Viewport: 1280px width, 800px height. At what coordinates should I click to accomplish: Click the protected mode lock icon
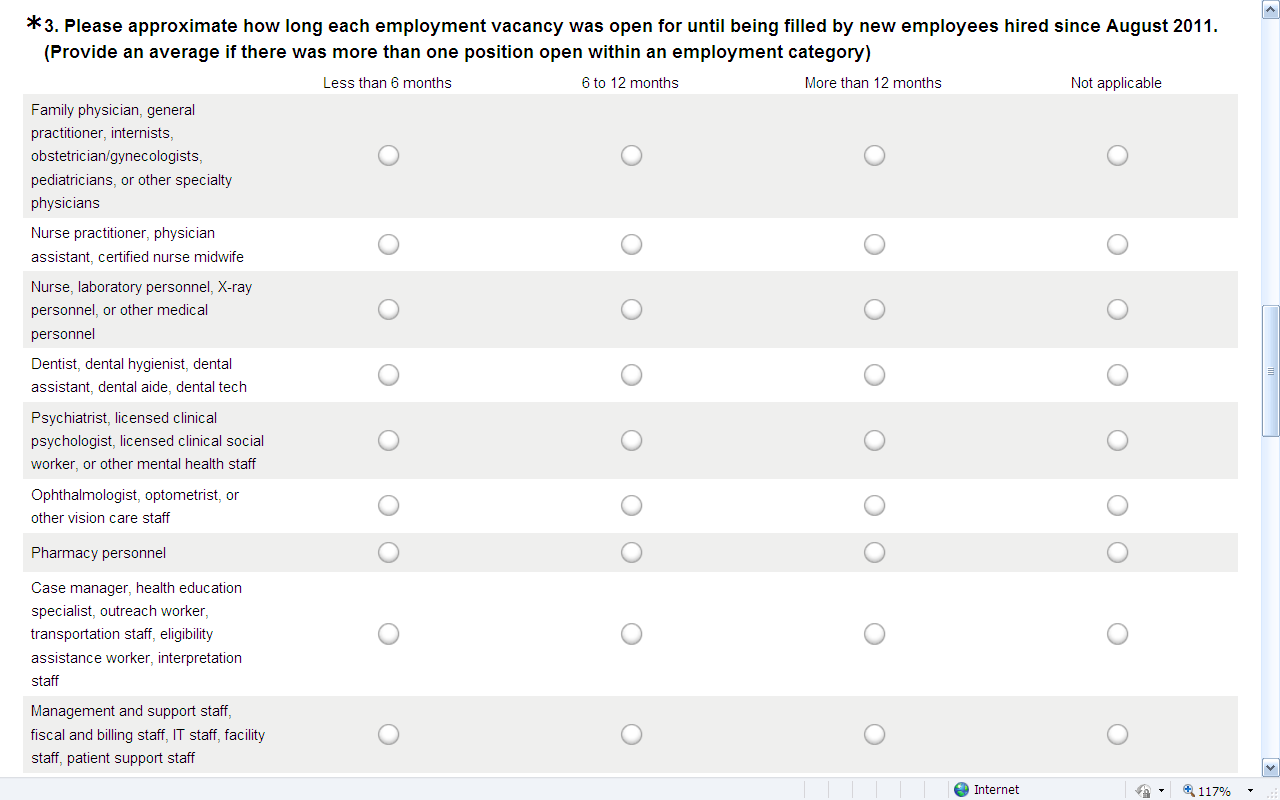(x=1144, y=790)
